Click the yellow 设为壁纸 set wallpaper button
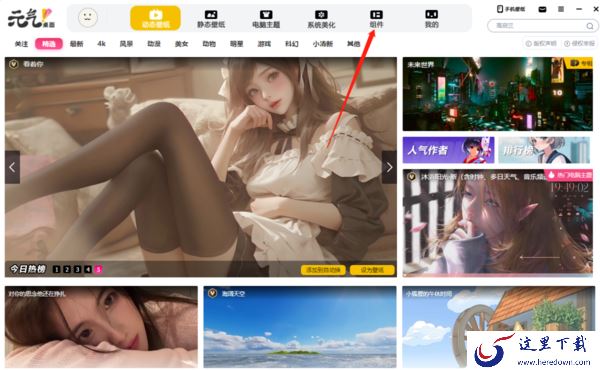Screen dimensions: 600x370 [372, 270]
